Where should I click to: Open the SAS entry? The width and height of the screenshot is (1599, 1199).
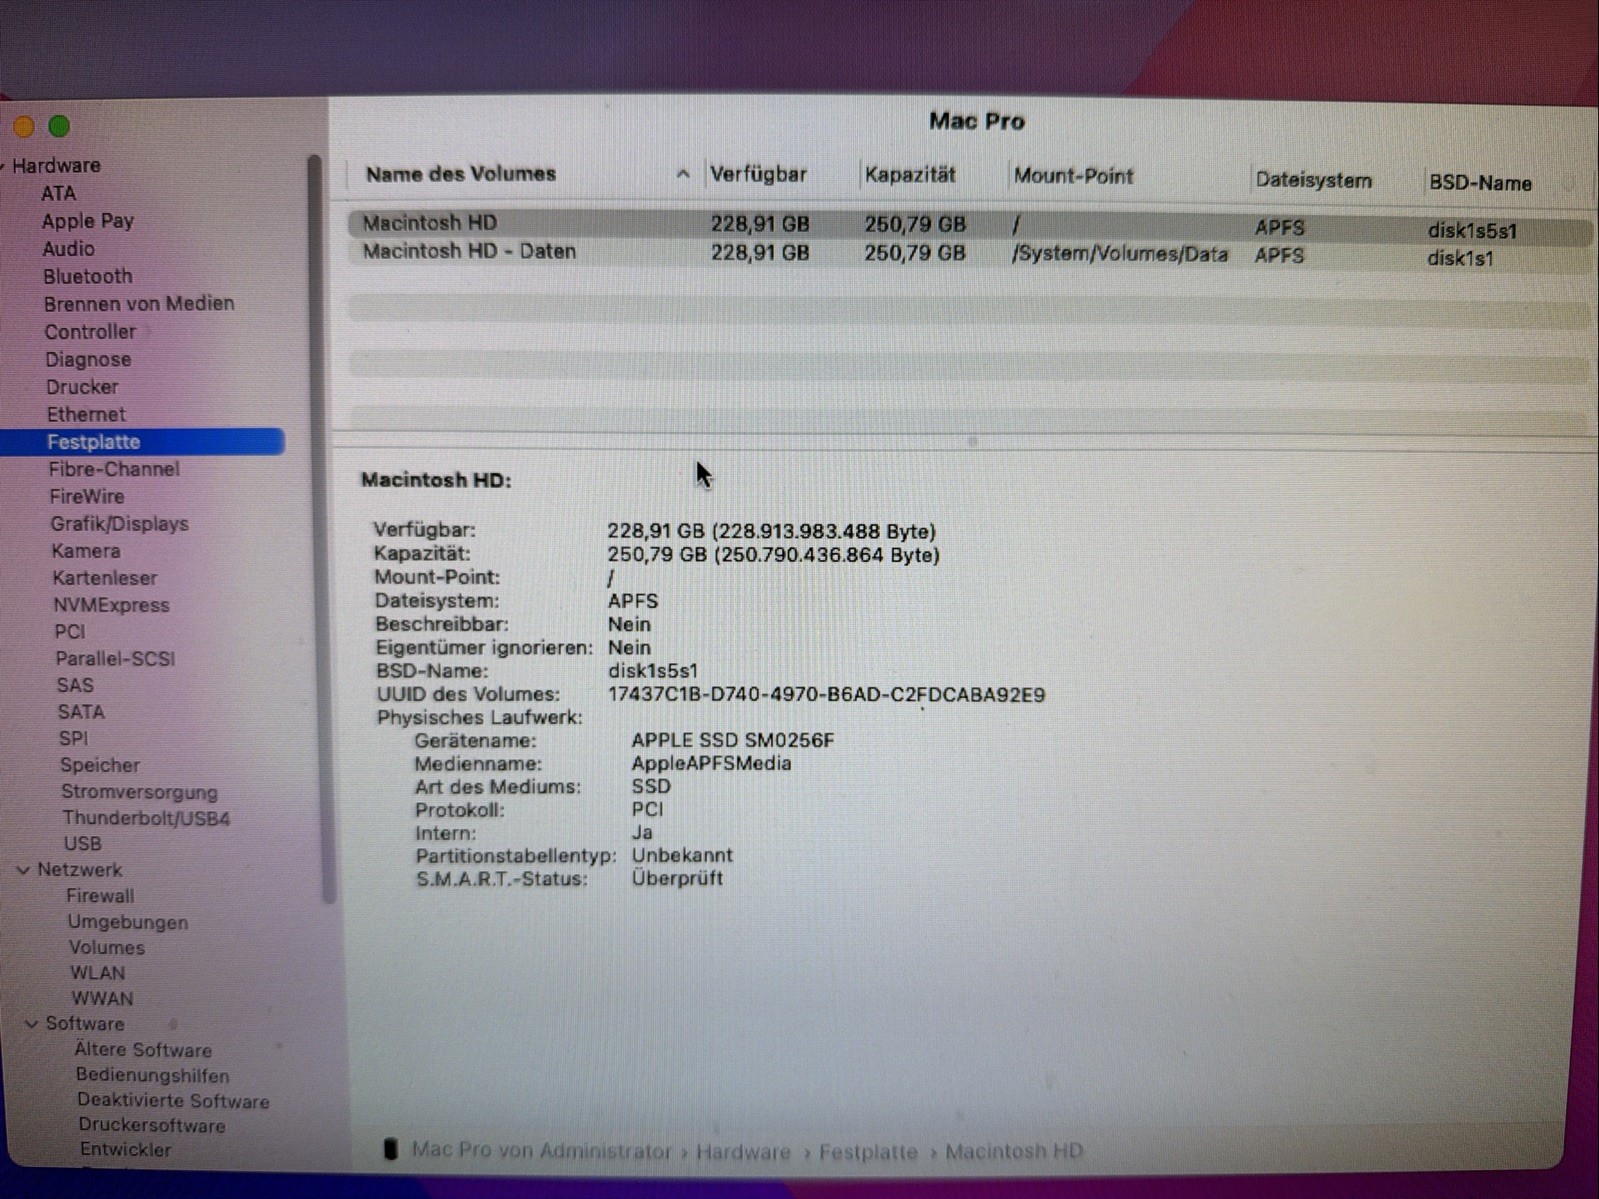click(75, 685)
